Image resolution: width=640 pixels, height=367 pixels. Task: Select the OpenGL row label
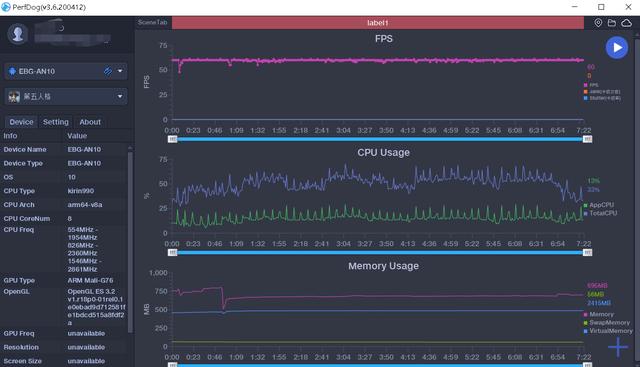pos(16,291)
